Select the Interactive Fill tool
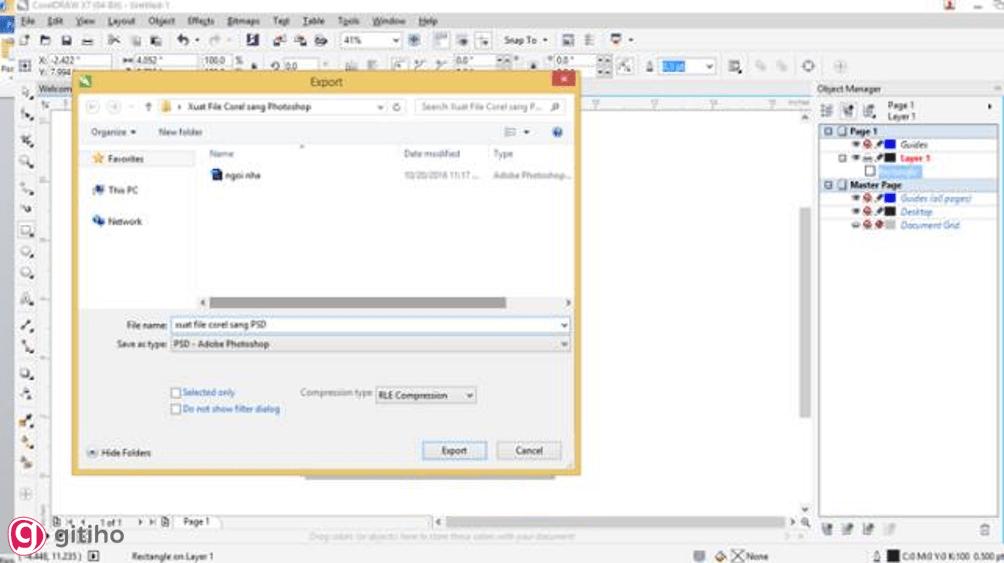 (x=26, y=442)
